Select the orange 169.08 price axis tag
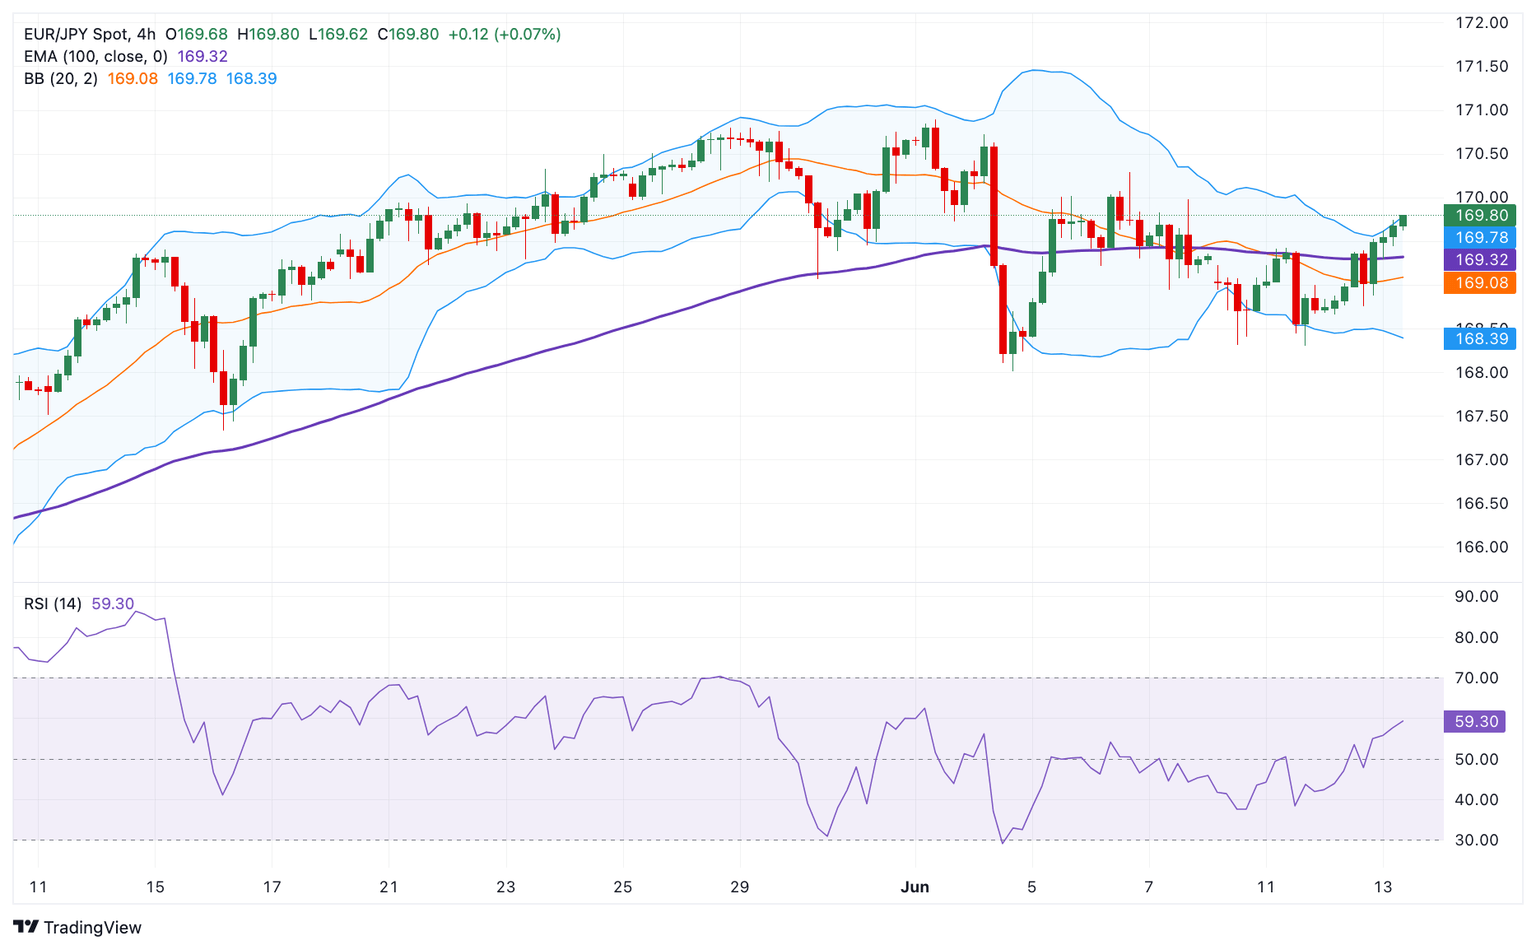Screen dimensions: 1536x950 coord(1480,283)
